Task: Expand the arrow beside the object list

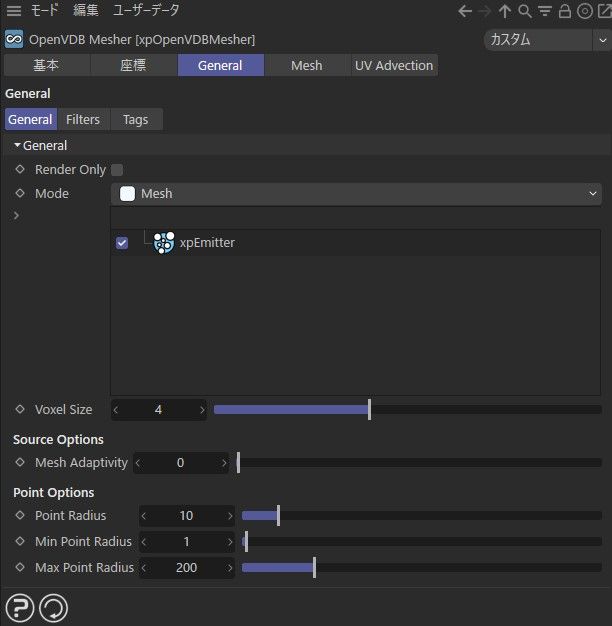Action: (16, 216)
